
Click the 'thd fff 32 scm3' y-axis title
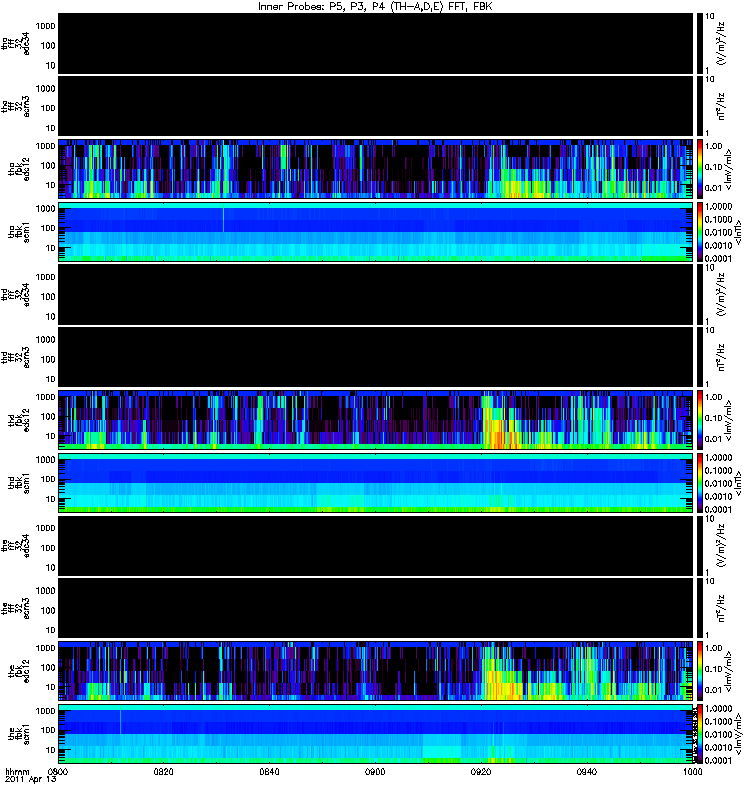pyautogui.click(x=15, y=357)
